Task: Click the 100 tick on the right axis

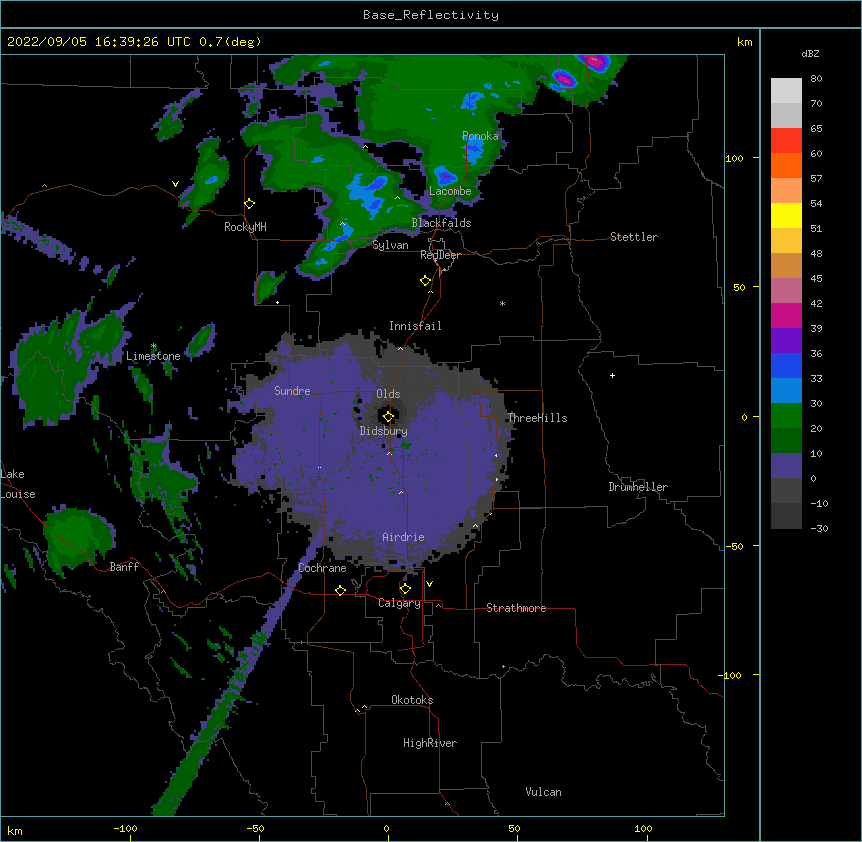Action: (734, 158)
